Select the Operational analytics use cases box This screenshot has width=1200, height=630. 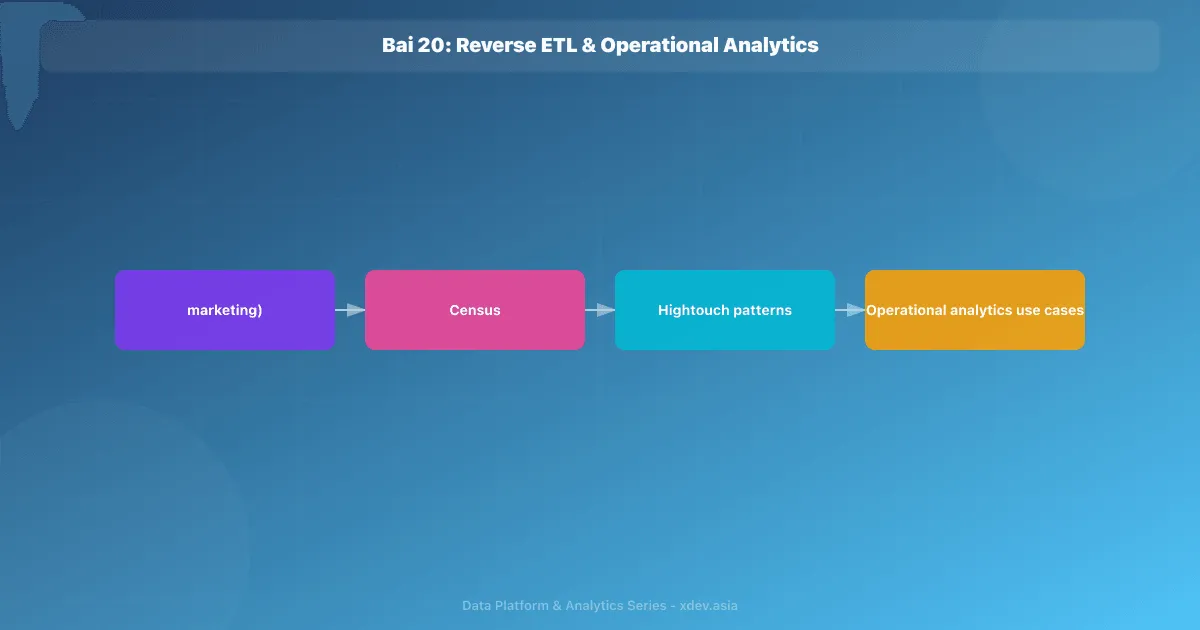975,310
